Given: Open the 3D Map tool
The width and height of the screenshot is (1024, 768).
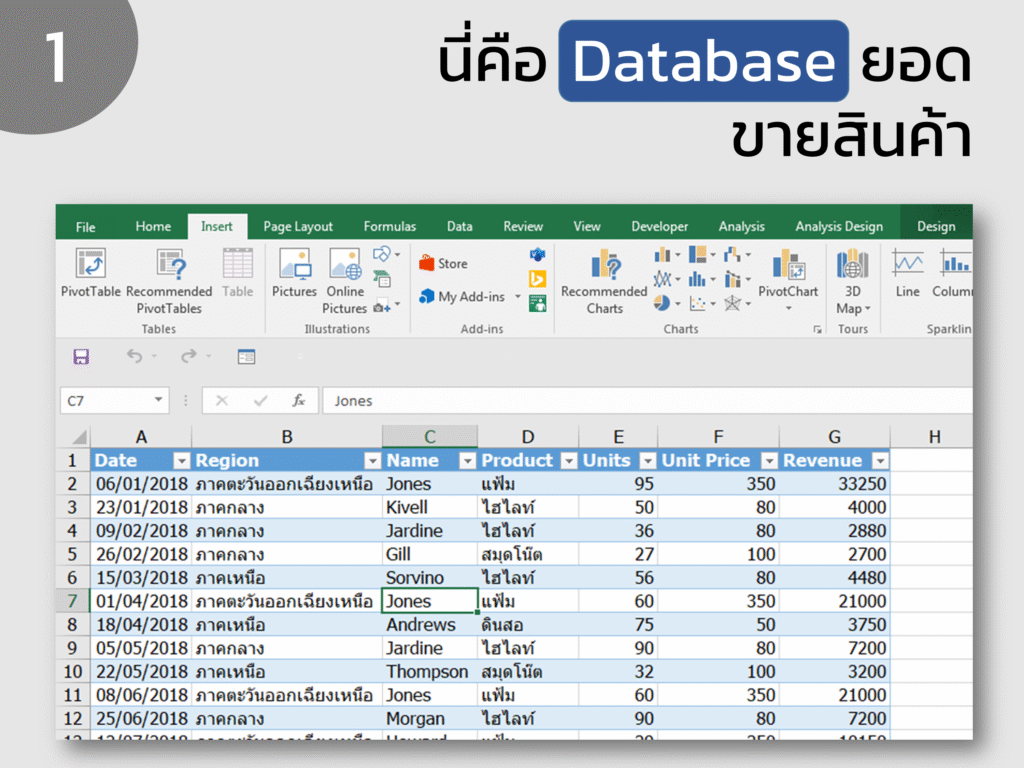Looking at the screenshot, I should 853,281.
